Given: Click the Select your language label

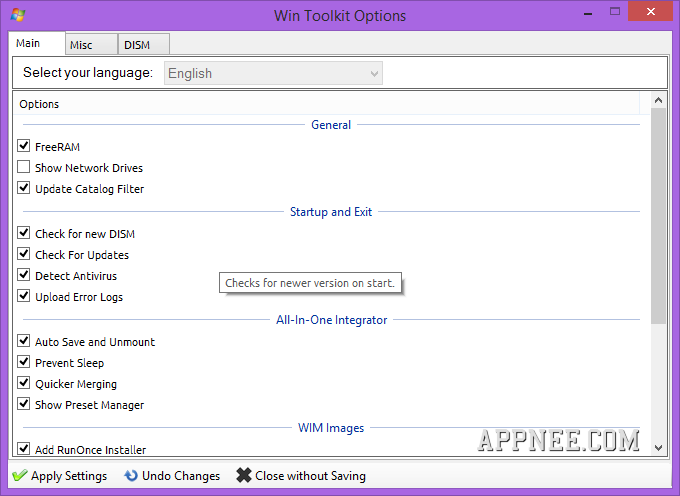Looking at the screenshot, I should pyautogui.click(x=88, y=72).
